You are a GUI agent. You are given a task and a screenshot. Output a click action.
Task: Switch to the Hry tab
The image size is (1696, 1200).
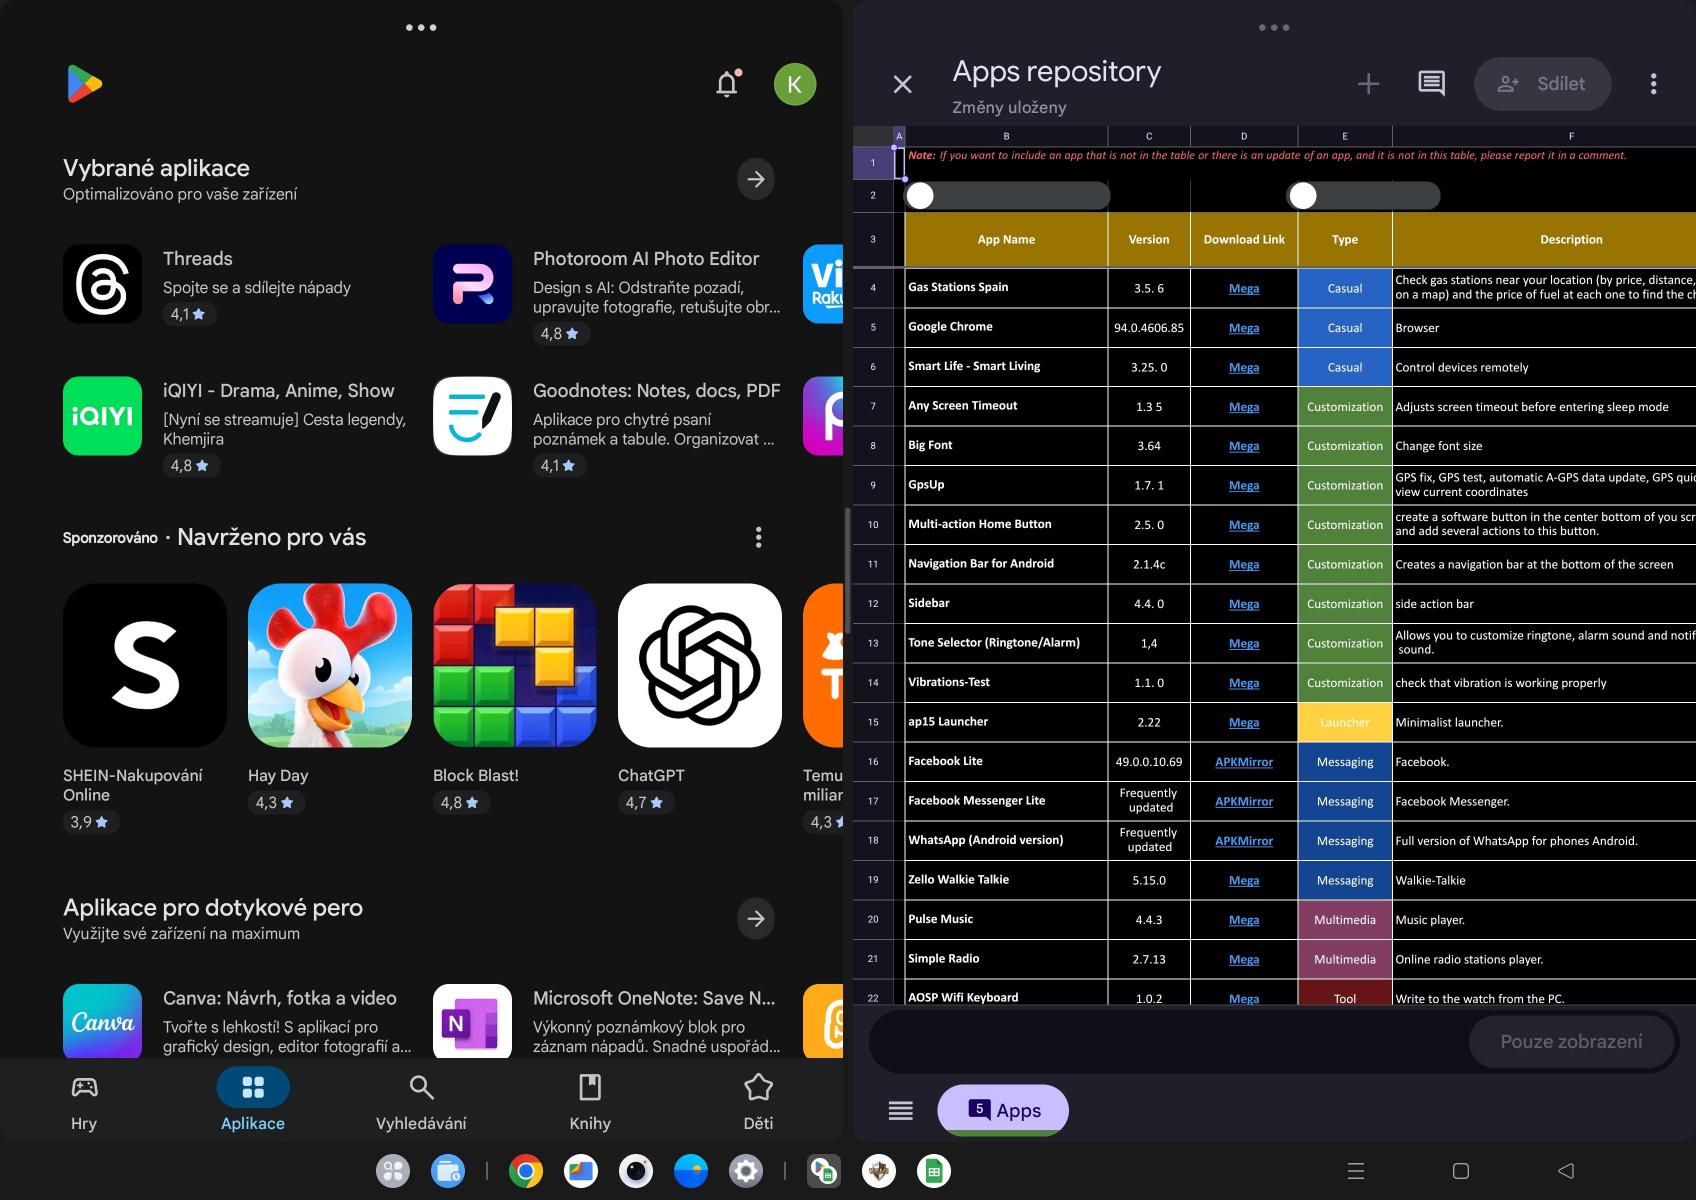[x=84, y=1102]
